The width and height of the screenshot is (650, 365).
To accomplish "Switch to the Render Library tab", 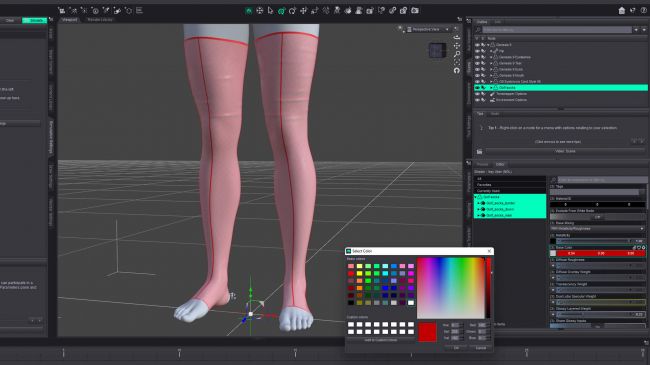I will (x=99, y=19).
